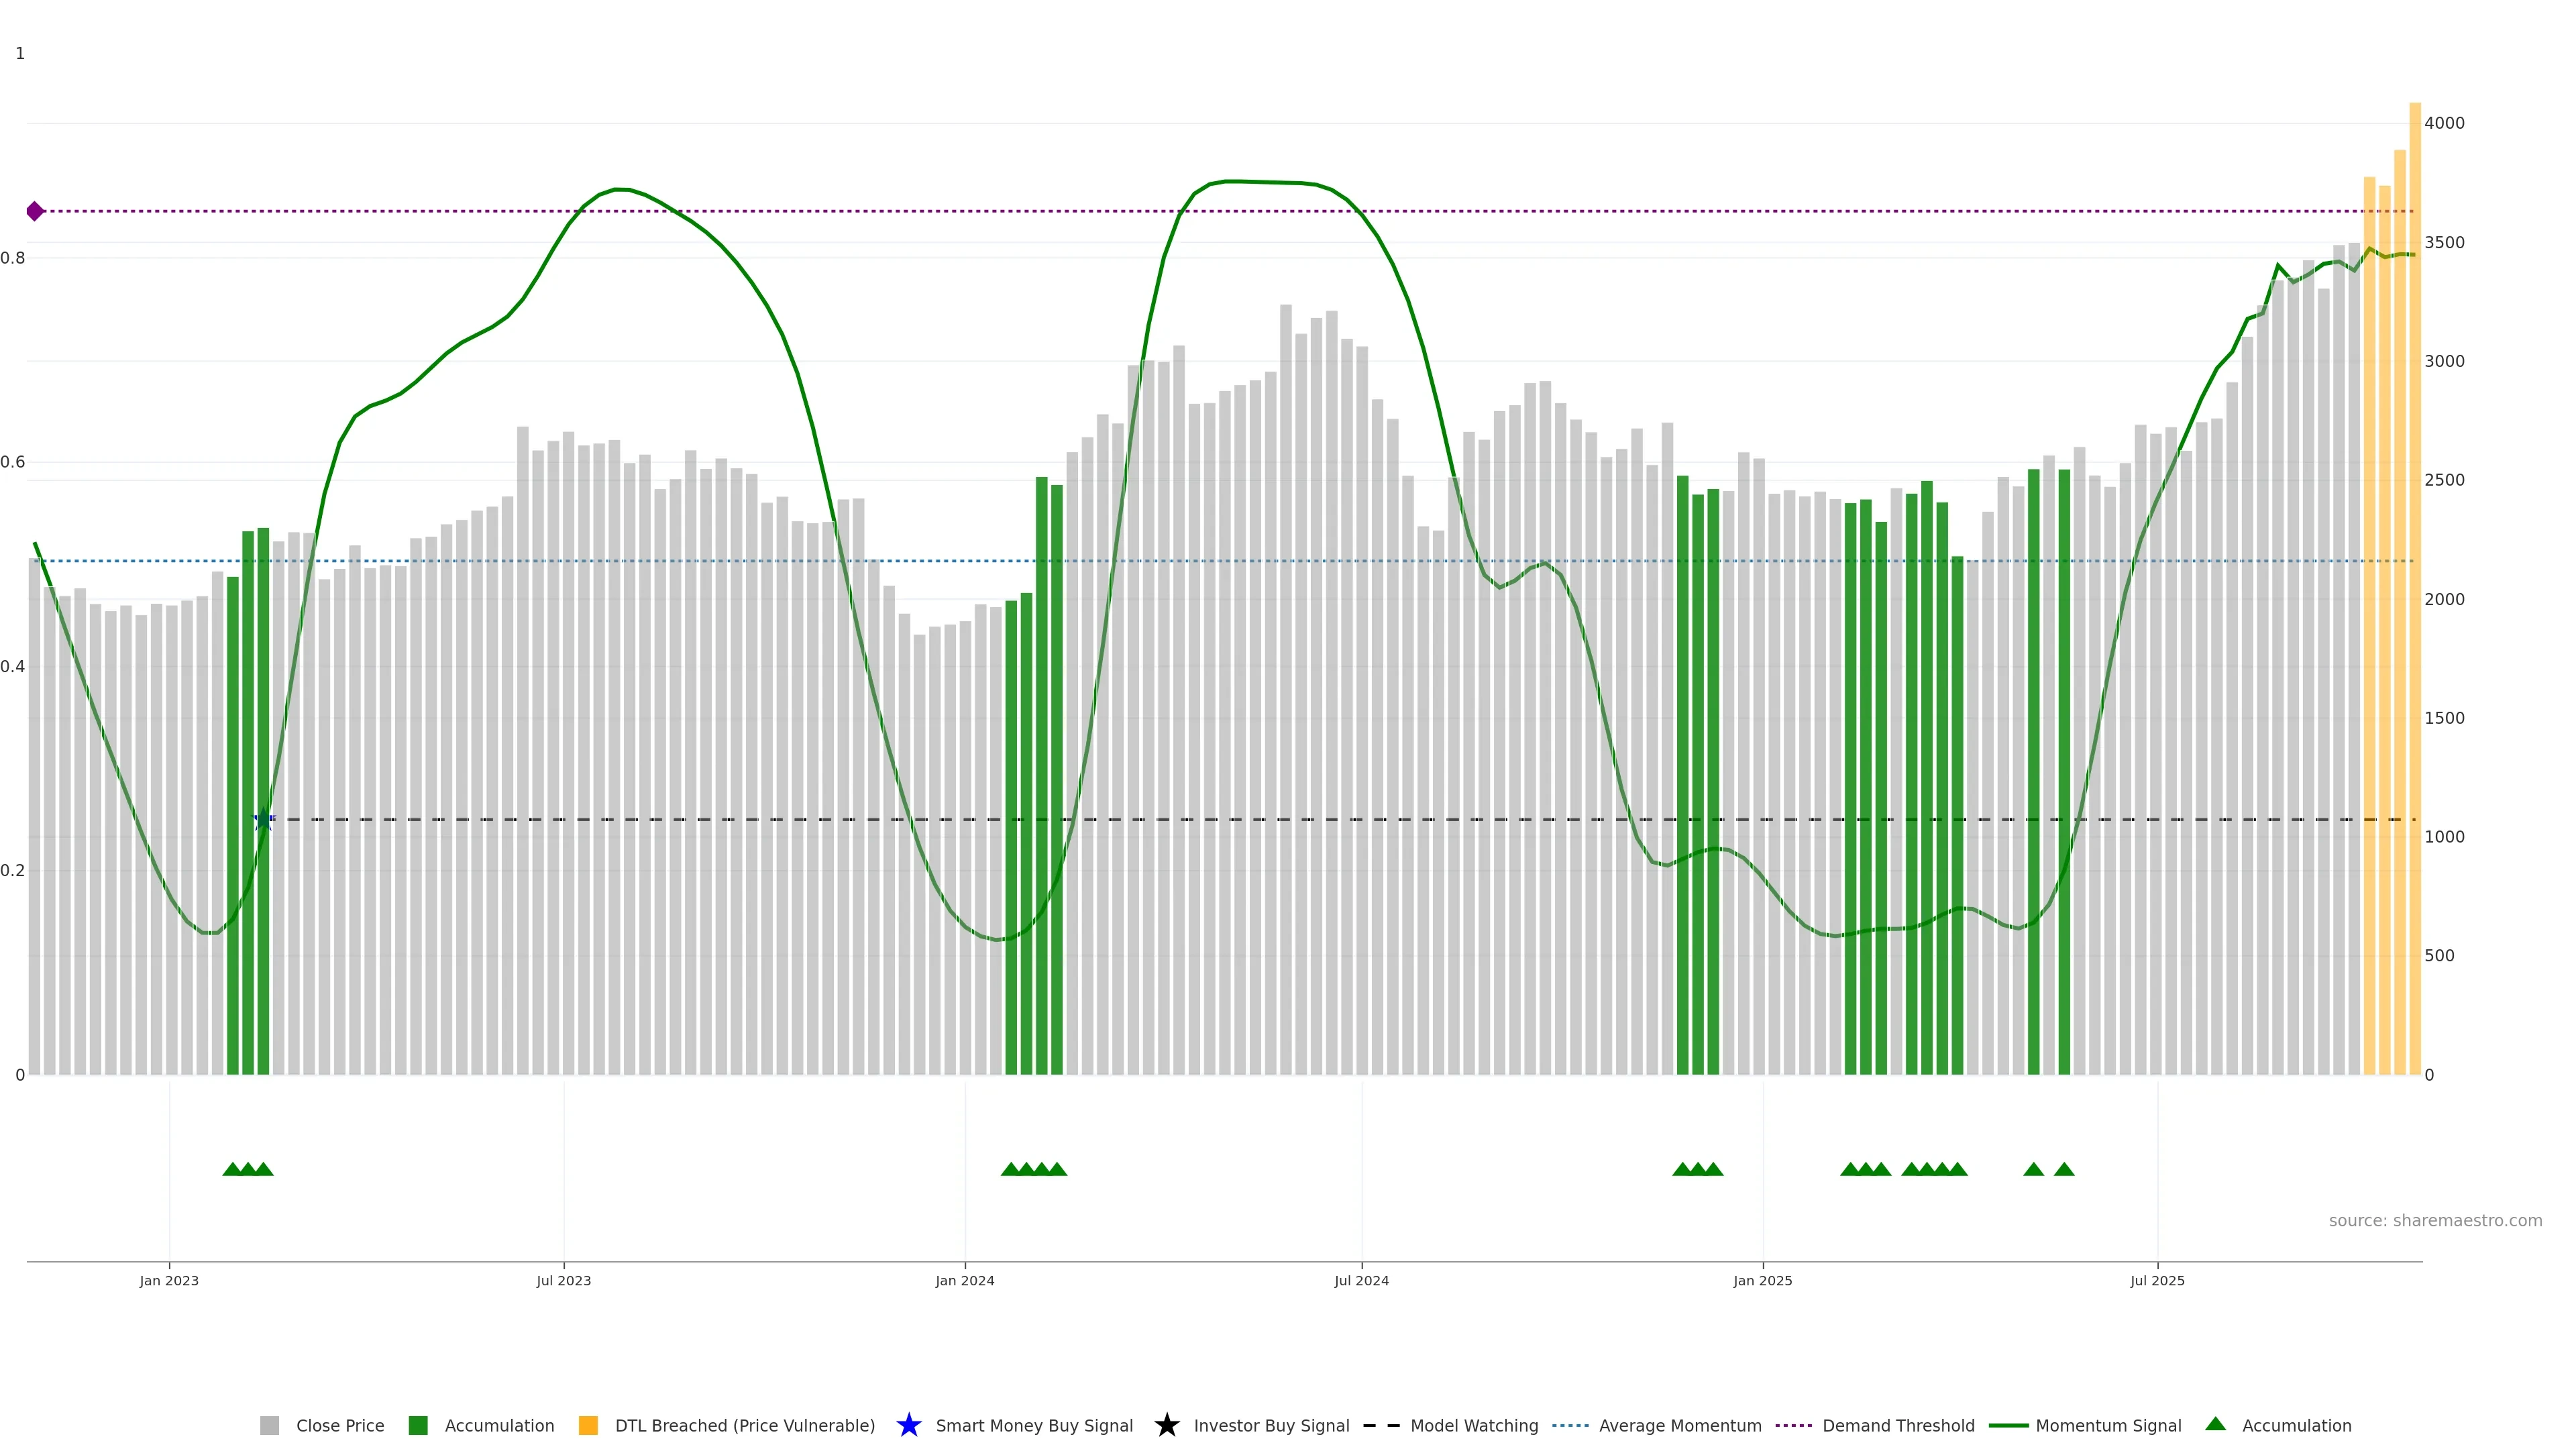This screenshot has height=1449, width=2576.
Task: Click the Jul 2023 axis label
Action: 563,1280
